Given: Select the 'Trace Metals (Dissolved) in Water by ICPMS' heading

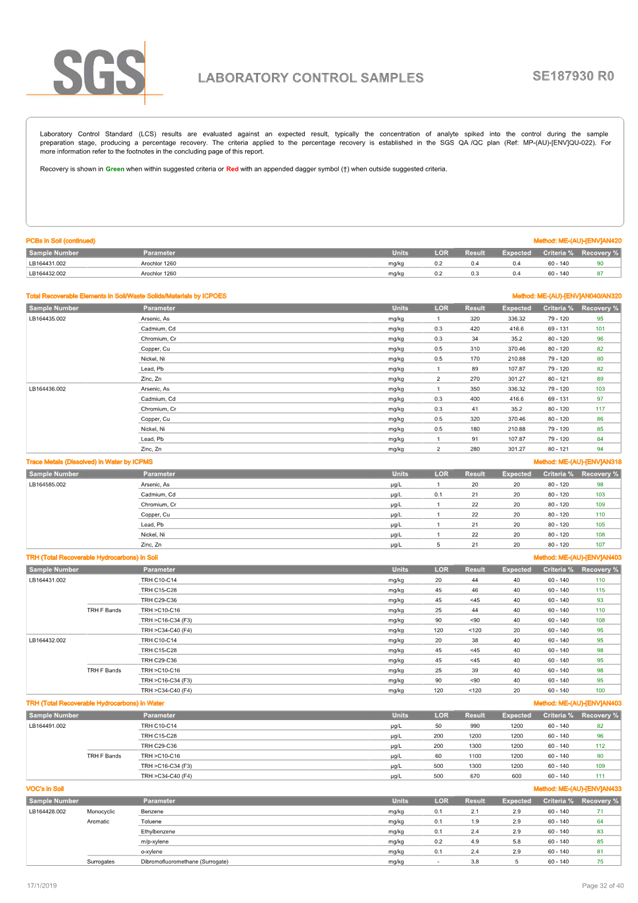Looking at the screenshot, I should 89,462.
